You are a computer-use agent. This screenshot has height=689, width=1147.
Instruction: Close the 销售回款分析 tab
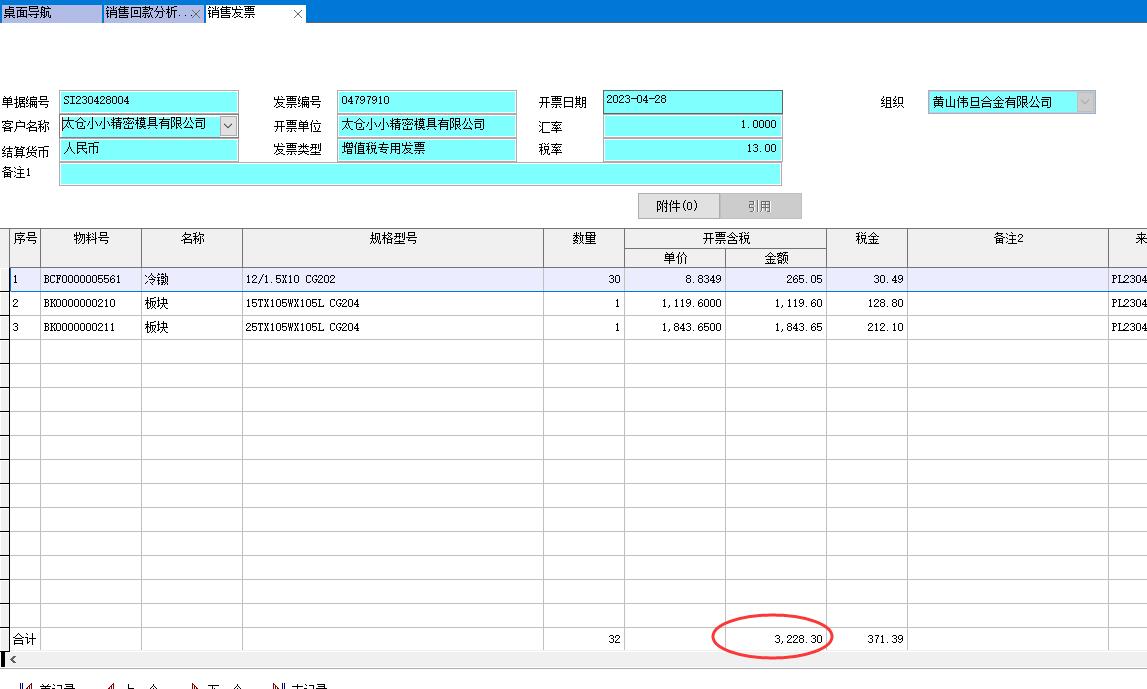pos(195,14)
